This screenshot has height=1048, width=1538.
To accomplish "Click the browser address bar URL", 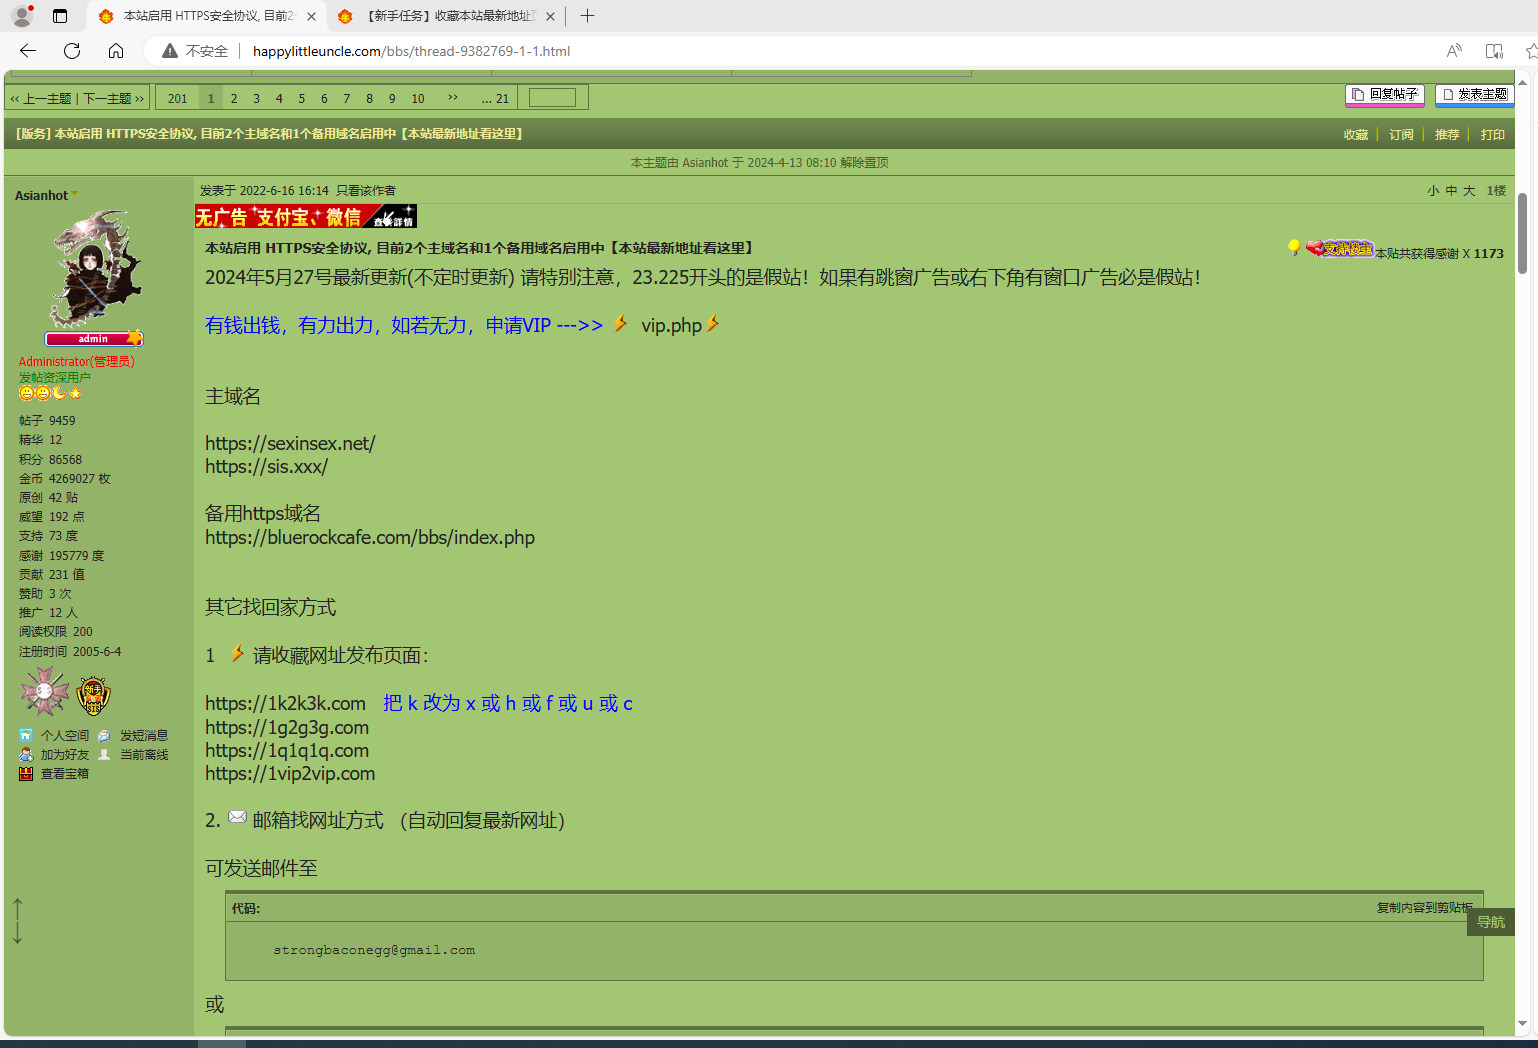I will tap(411, 51).
